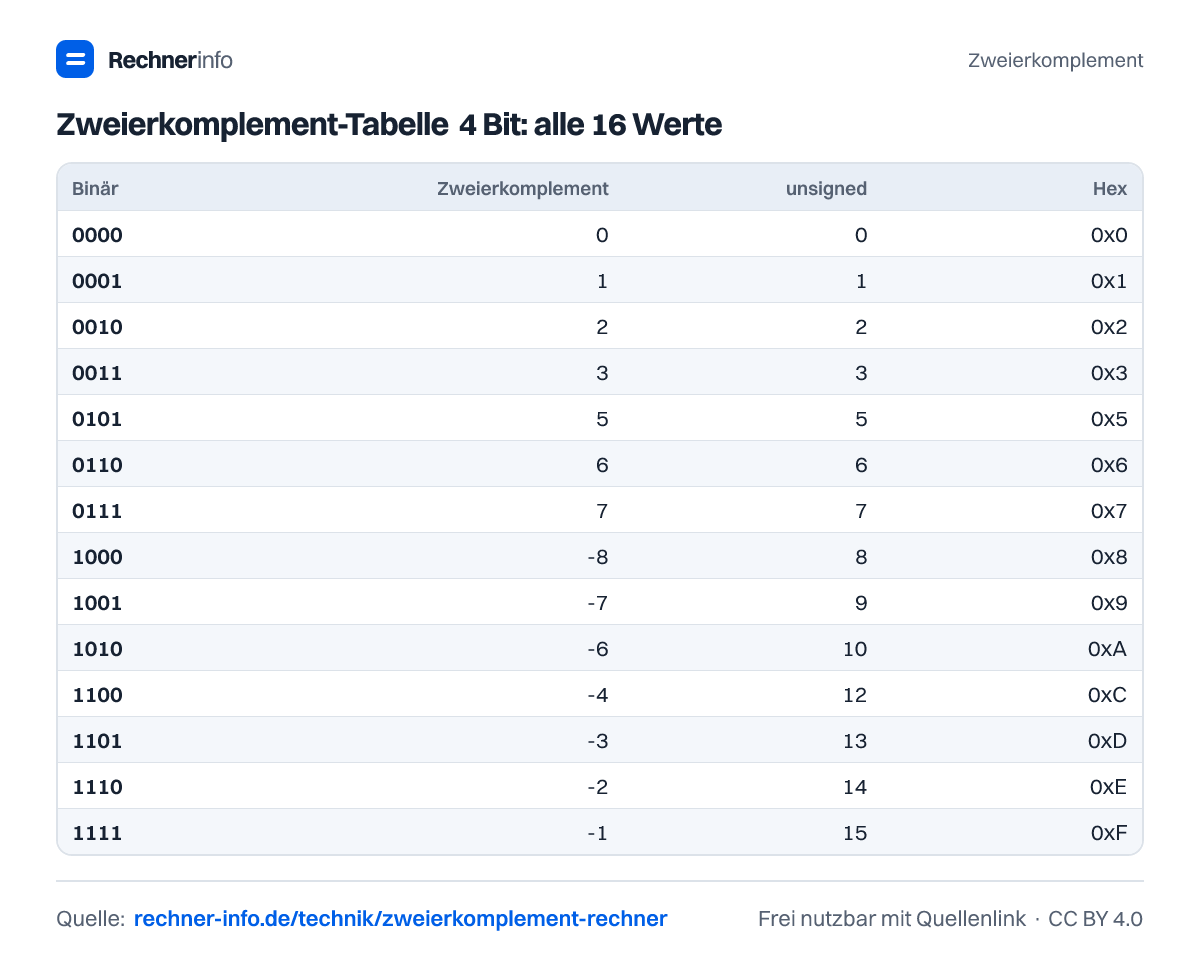Image resolution: width=1200 pixels, height=960 pixels.
Task: Click the unsigned column header
Action: click(826, 188)
